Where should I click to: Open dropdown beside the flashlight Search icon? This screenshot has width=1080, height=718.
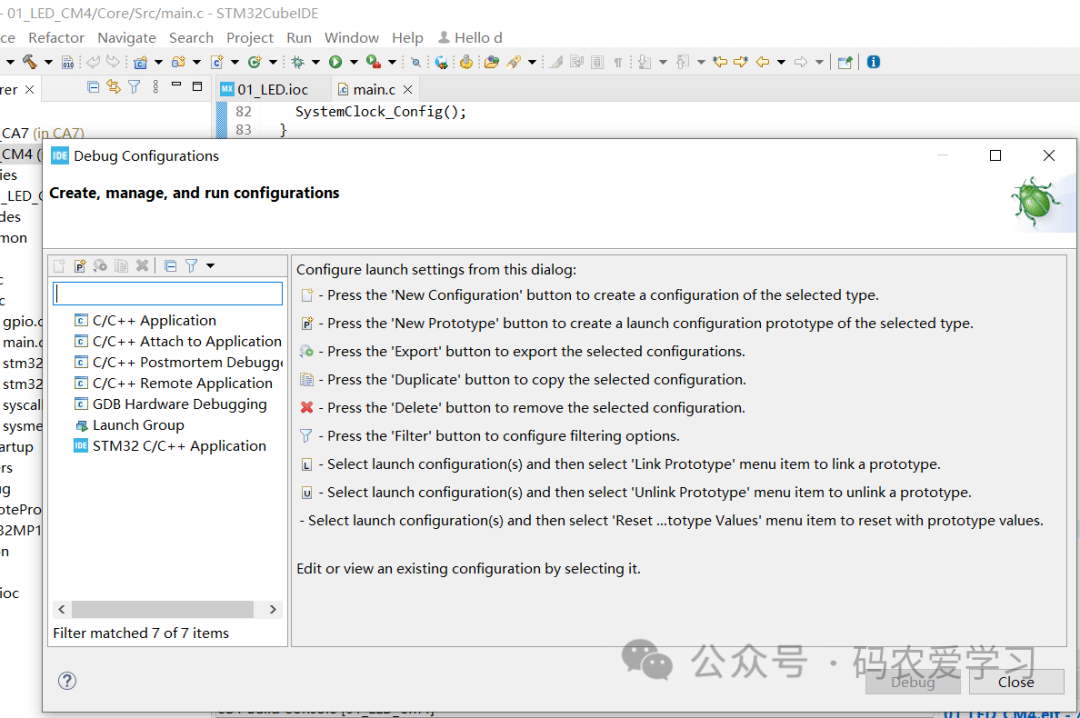532,62
